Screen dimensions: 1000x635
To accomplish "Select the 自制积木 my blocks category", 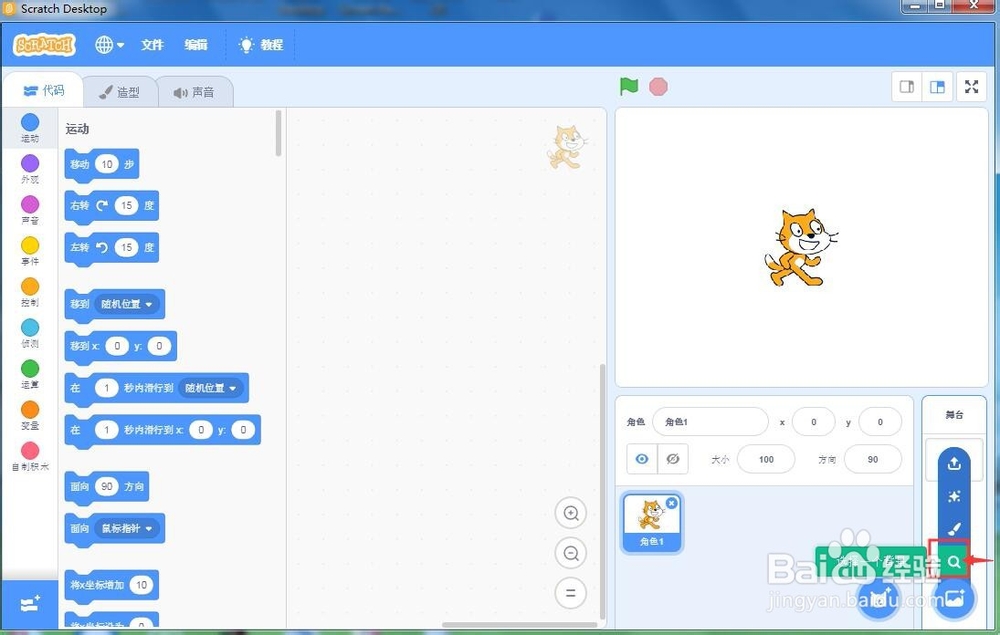I will coord(30,456).
